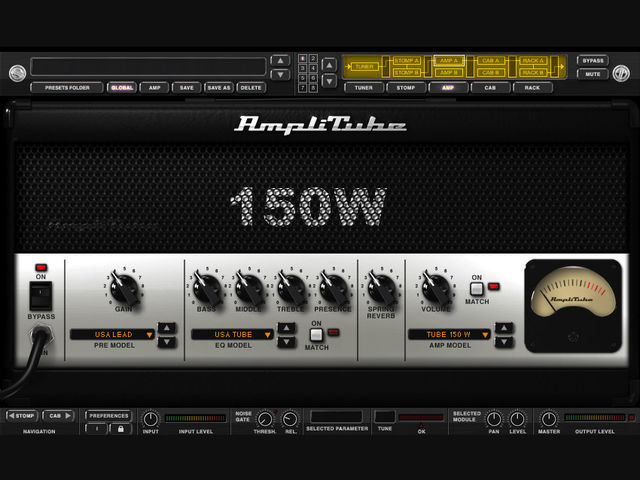Select Rack B block in signal chain
640x480 pixels.
point(533,73)
